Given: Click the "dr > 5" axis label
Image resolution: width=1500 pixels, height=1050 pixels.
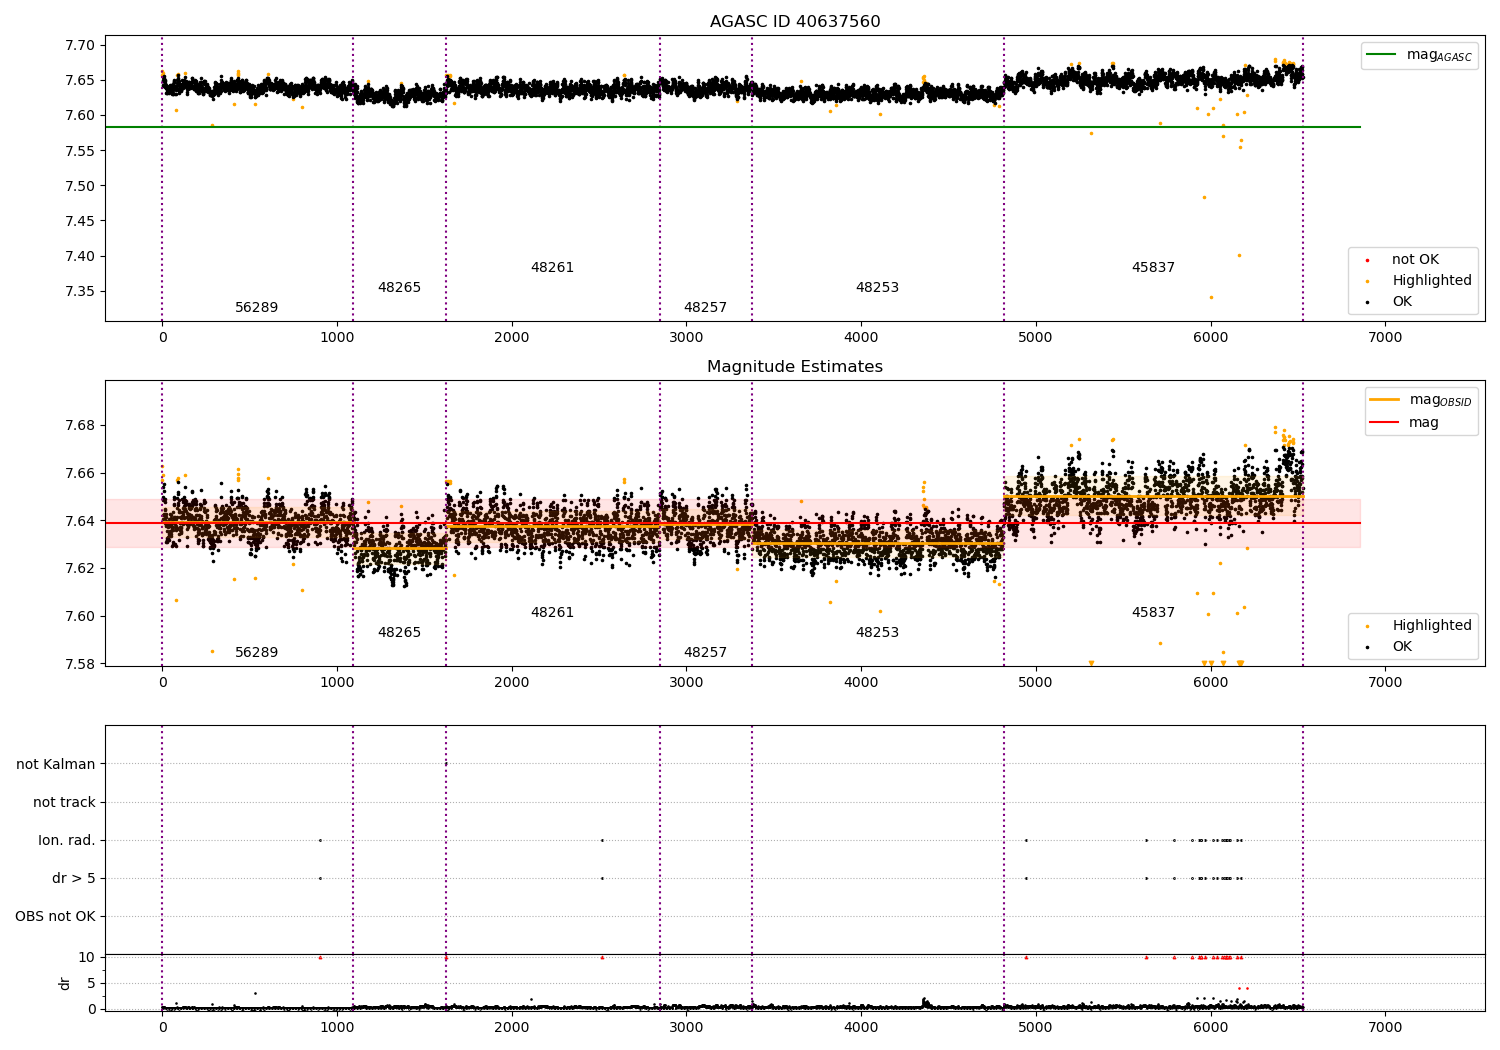Looking at the screenshot, I should tap(74, 879).
